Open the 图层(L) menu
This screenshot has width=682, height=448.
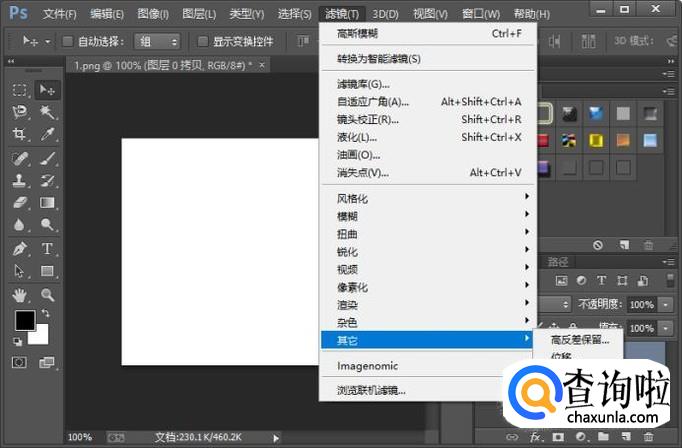click(199, 14)
